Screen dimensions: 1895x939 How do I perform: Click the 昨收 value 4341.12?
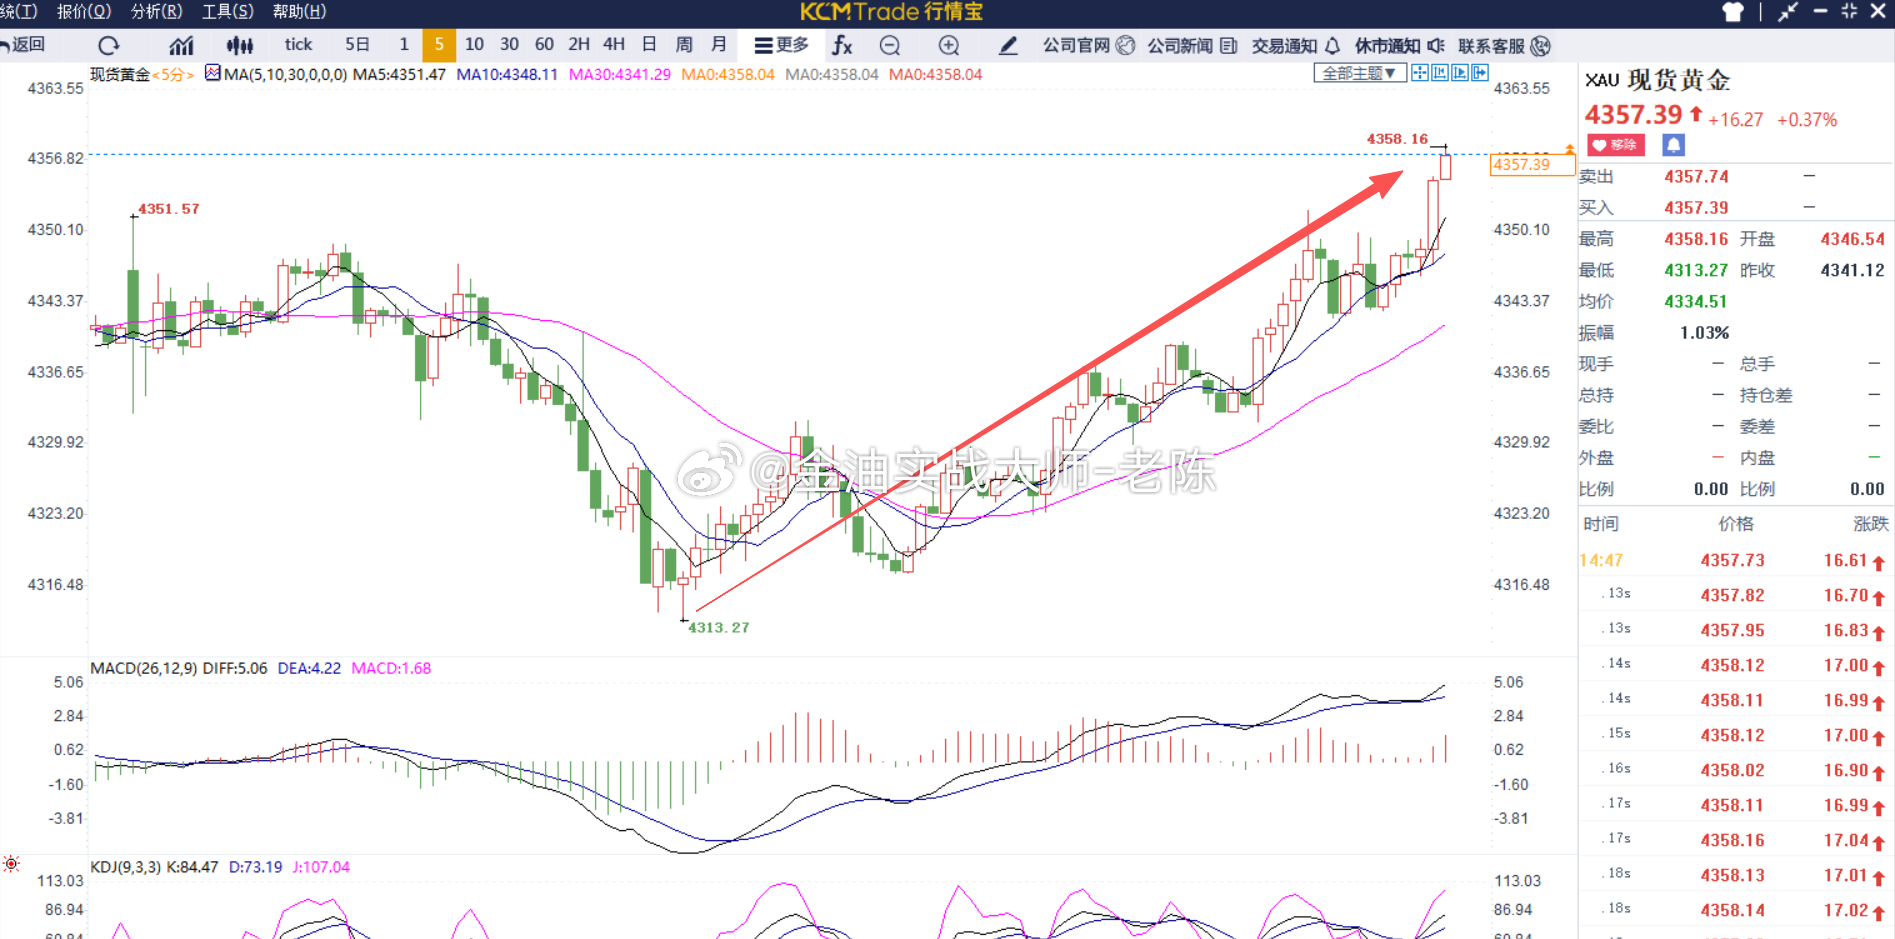pyautogui.click(x=1852, y=270)
